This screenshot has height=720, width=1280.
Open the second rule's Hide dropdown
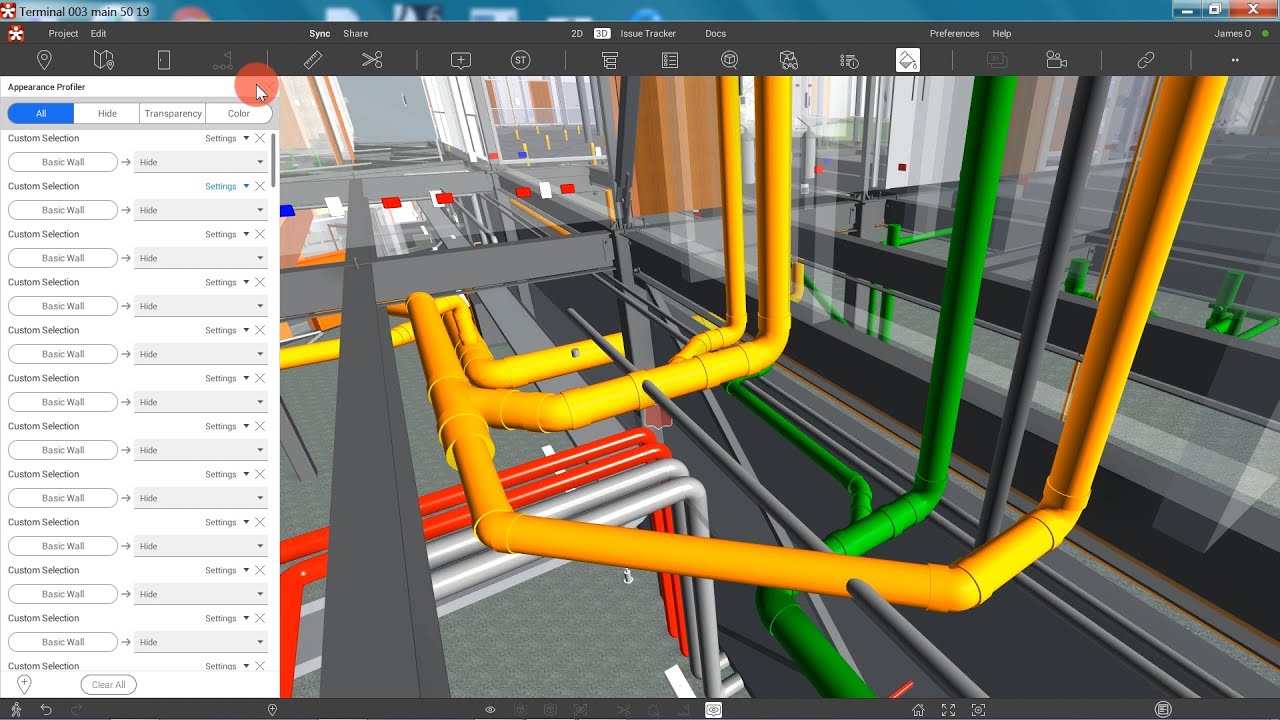[x=201, y=210]
